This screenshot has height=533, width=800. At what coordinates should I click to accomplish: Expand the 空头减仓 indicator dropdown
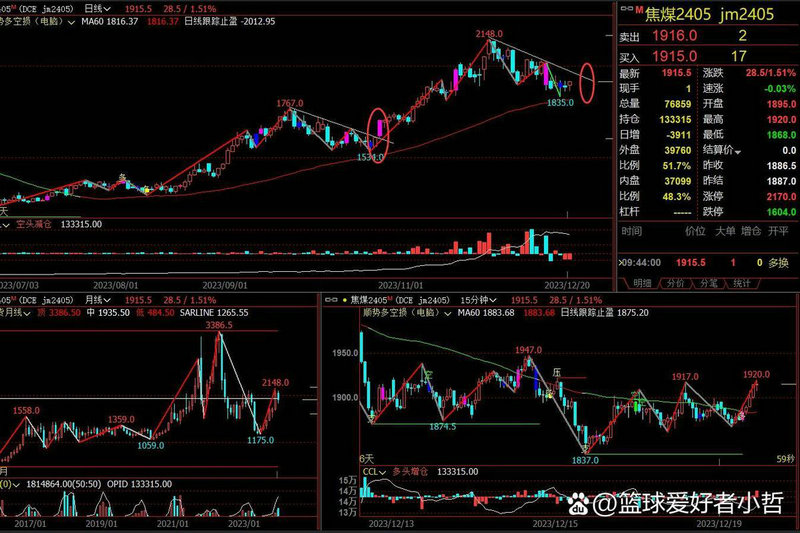tap(5, 225)
